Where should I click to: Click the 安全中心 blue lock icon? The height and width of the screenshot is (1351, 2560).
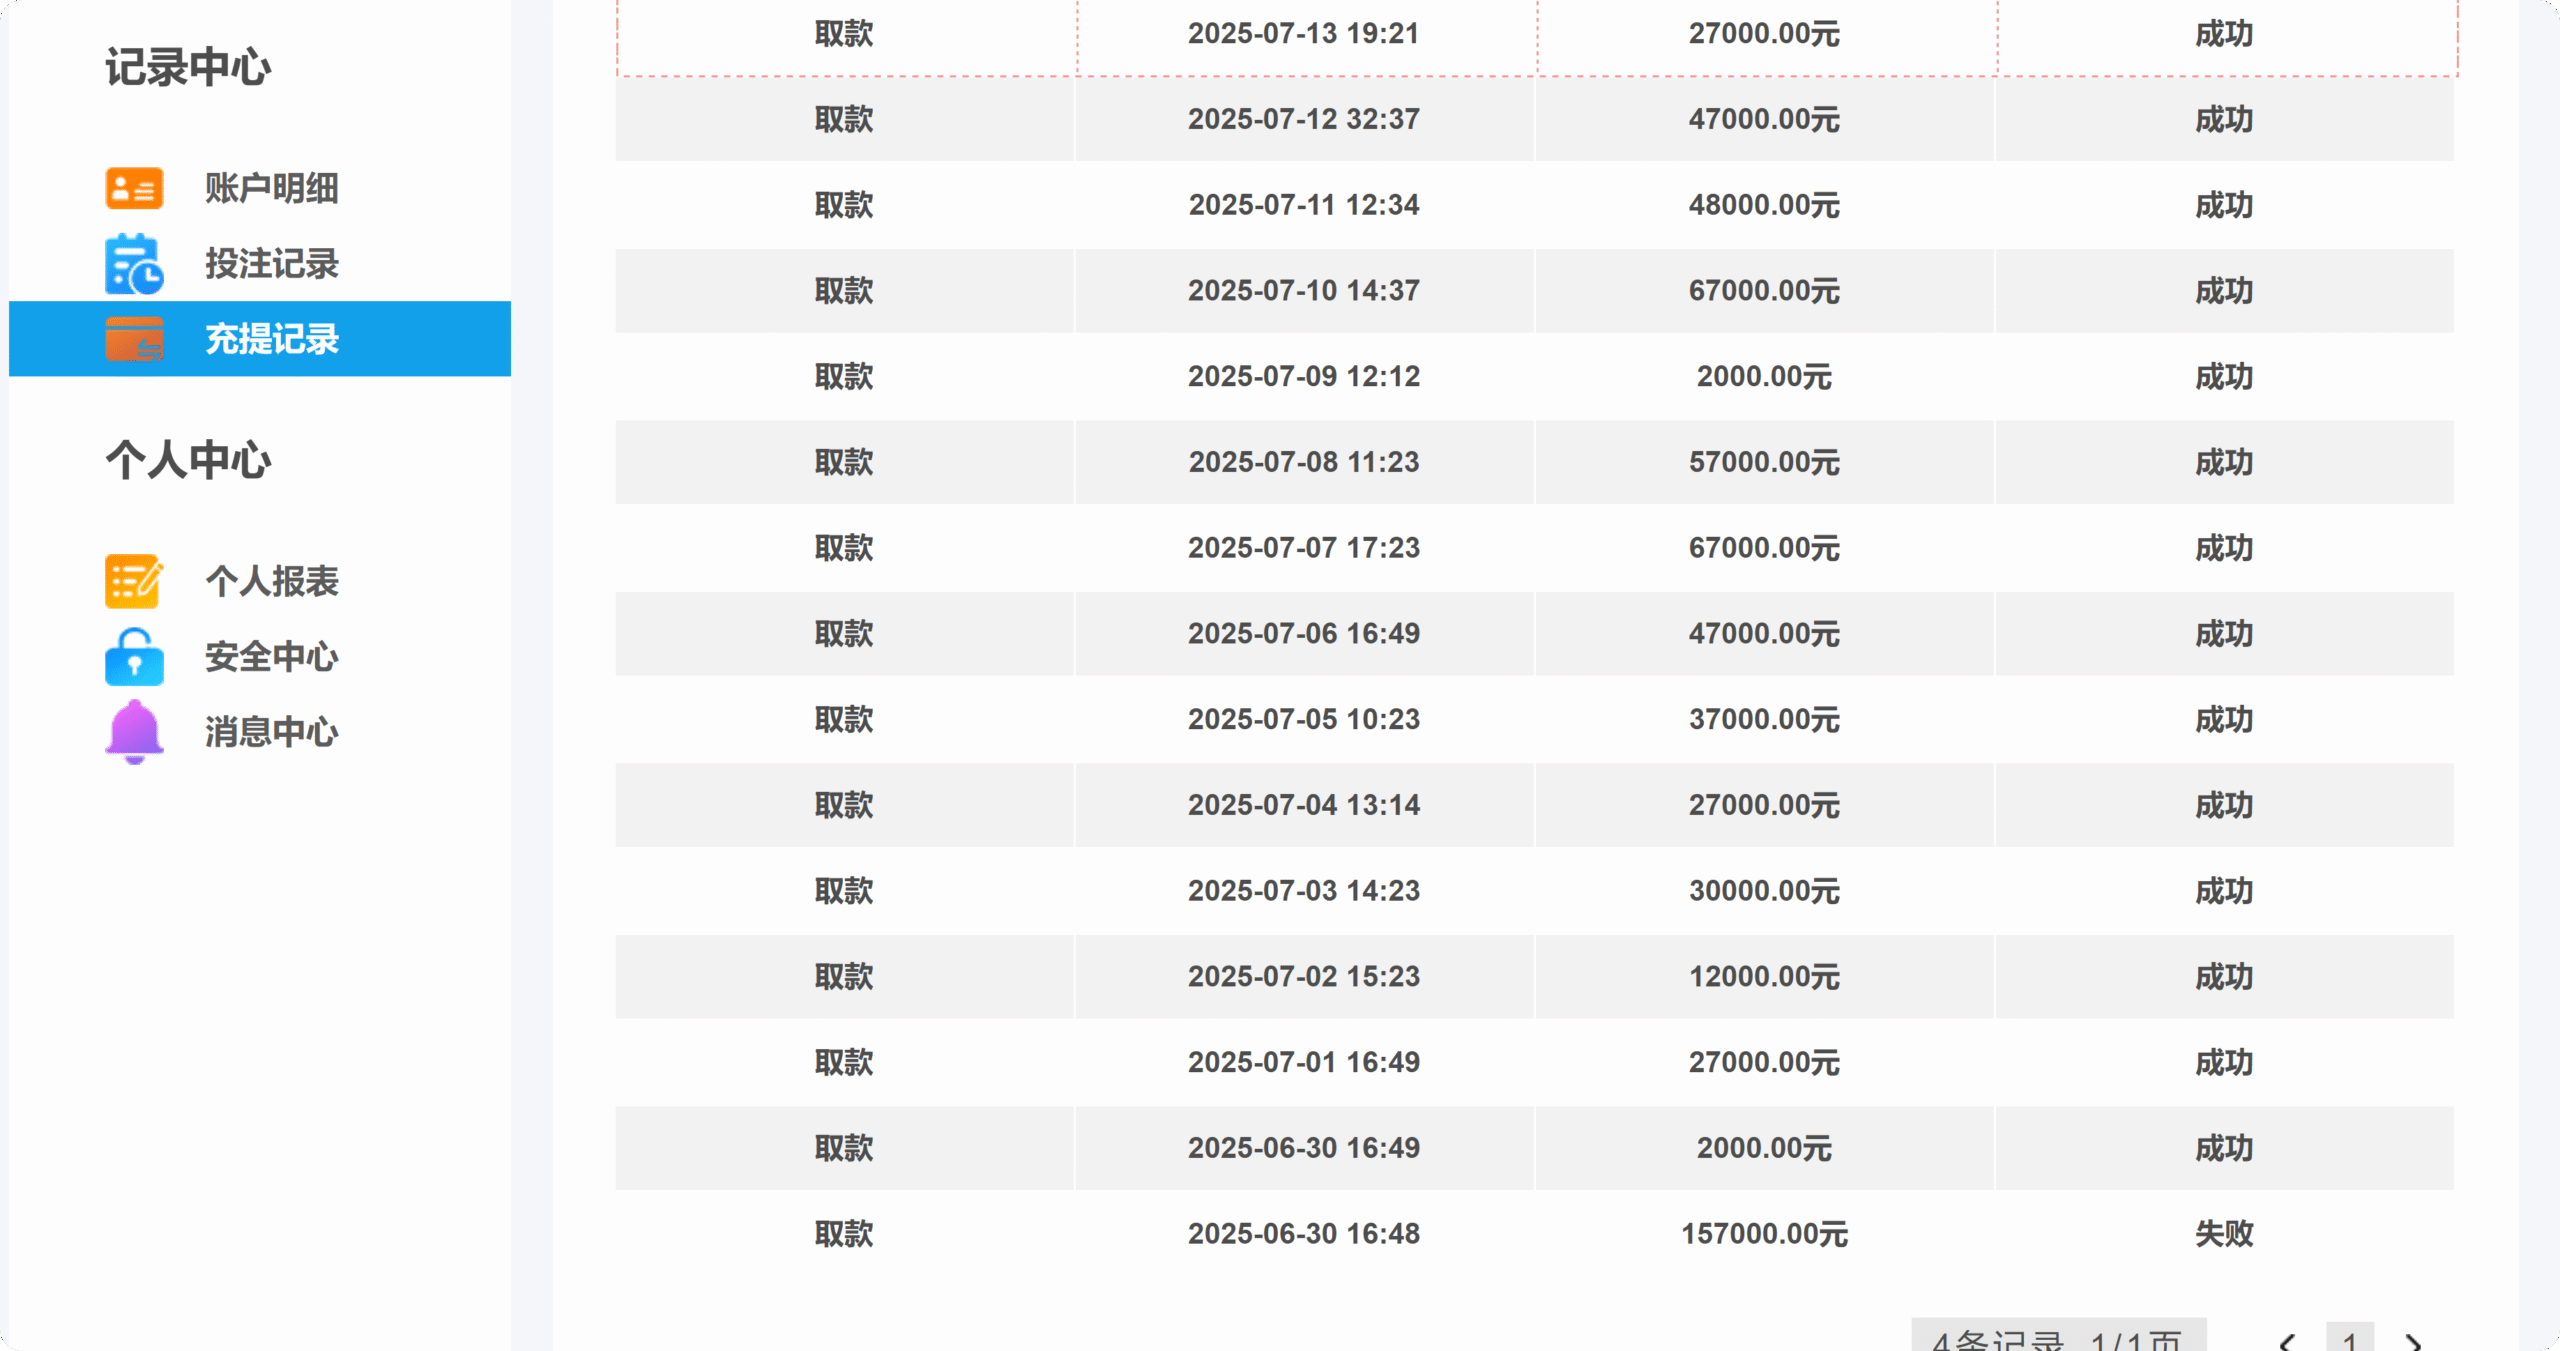134,657
